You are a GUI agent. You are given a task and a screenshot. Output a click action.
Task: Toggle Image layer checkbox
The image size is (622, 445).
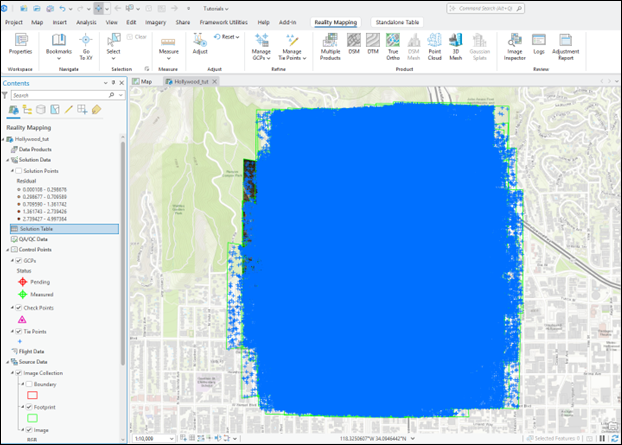tap(29, 430)
